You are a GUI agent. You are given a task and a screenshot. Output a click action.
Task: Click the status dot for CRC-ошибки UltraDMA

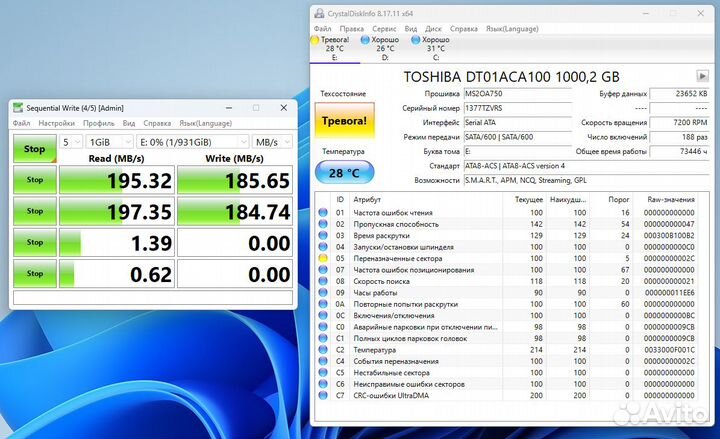pos(323,395)
